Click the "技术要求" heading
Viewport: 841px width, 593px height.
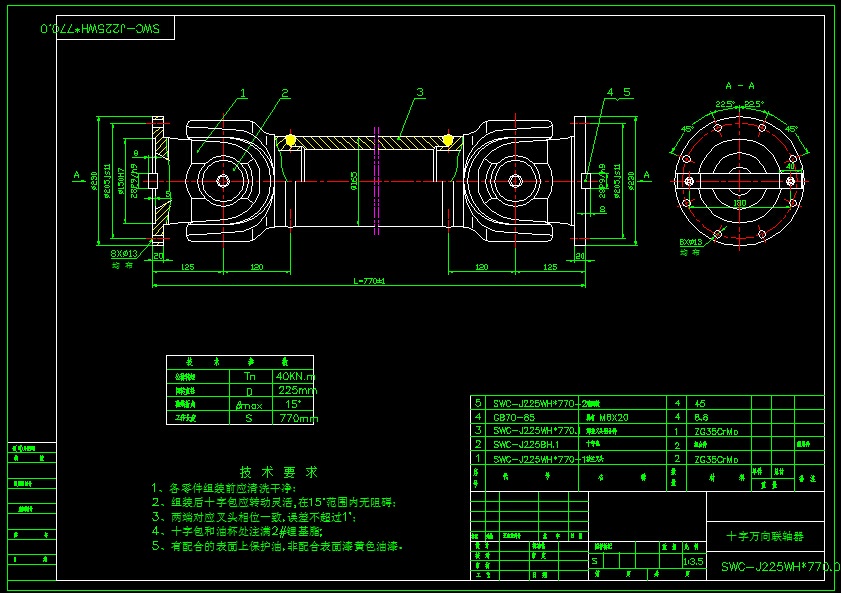click(x=279, y=472)
